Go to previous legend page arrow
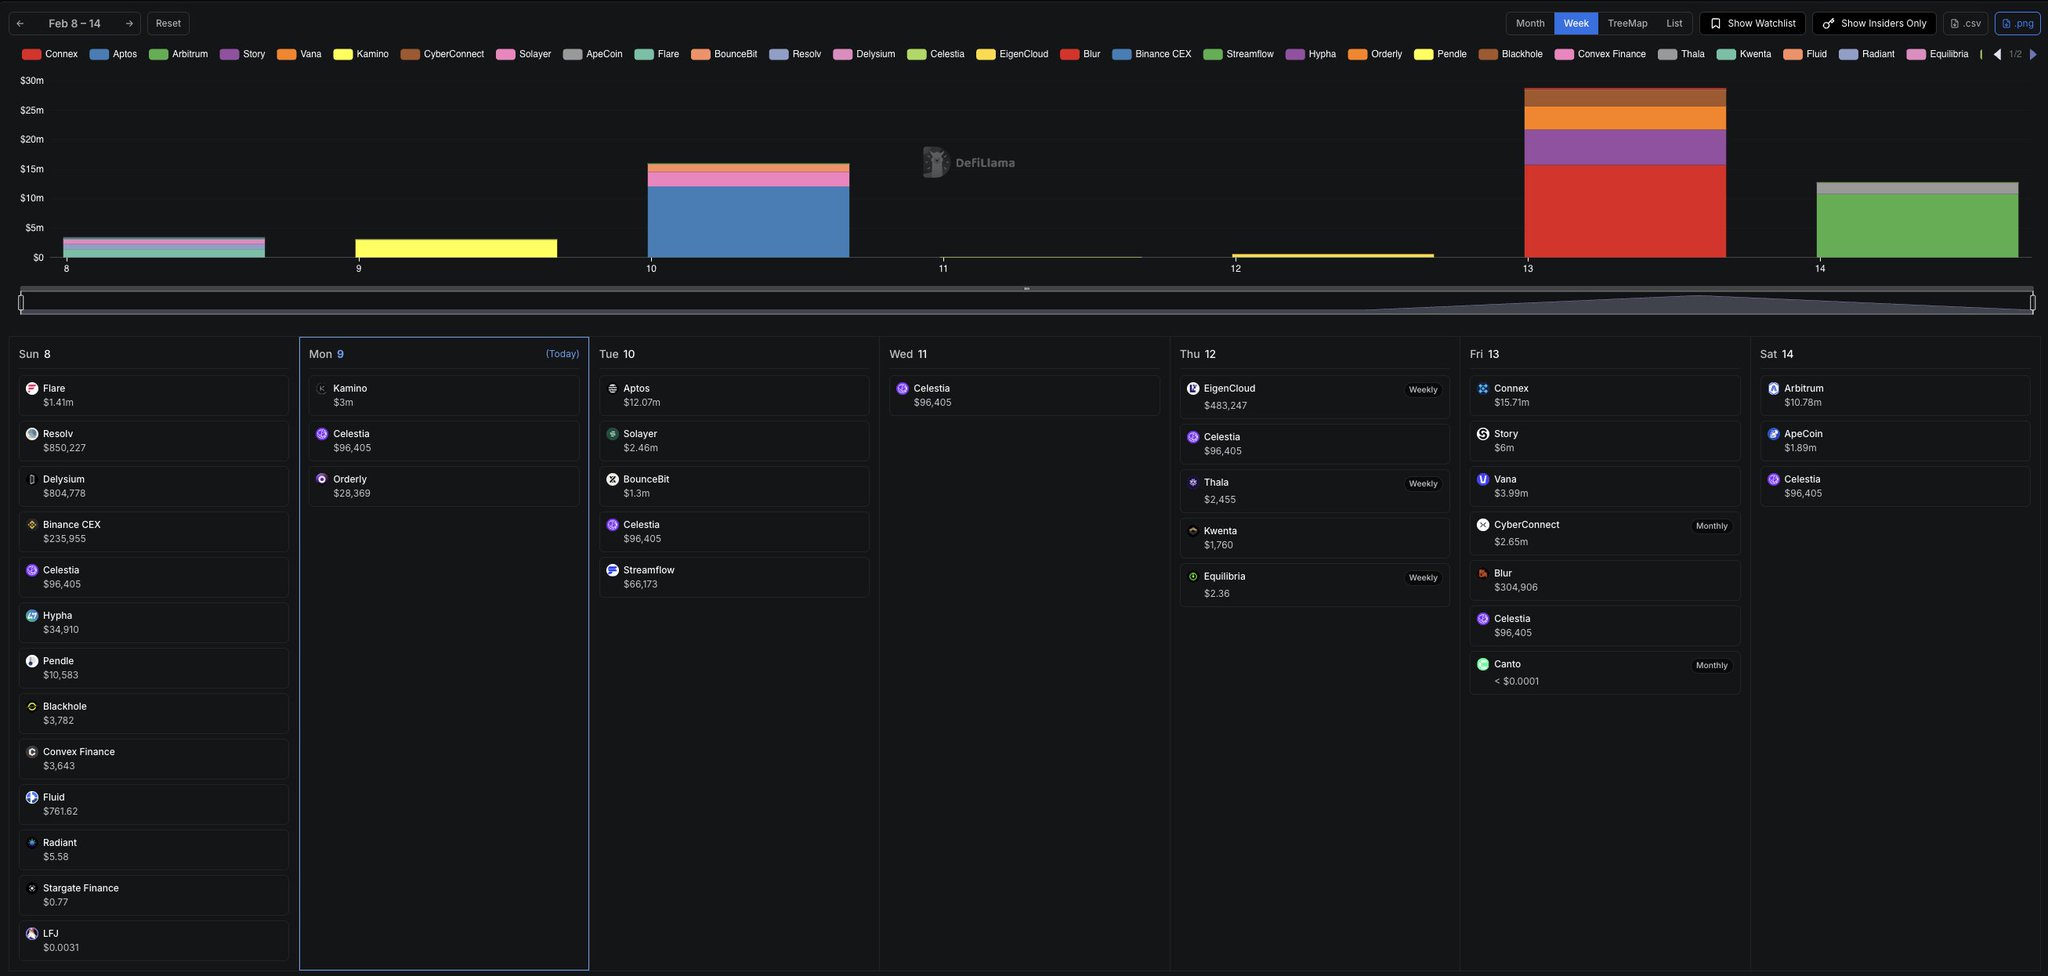 click(1997, 54)
